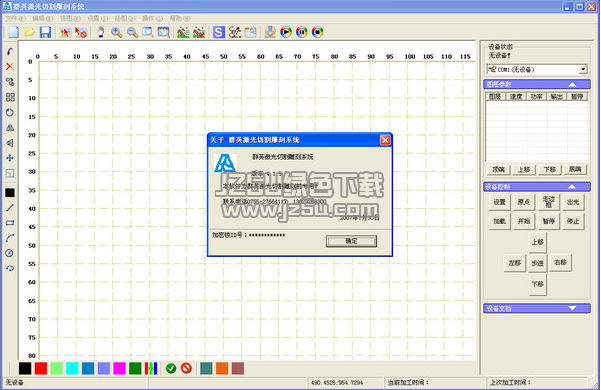
Task: Open the 编辑 menu
Action: (x=42, y=18)
